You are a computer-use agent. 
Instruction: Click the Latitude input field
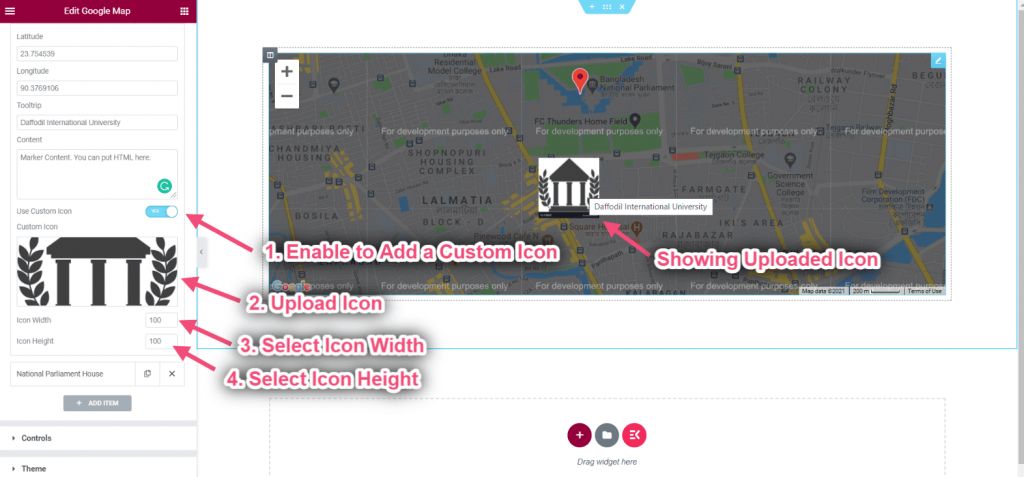(97, 54)
